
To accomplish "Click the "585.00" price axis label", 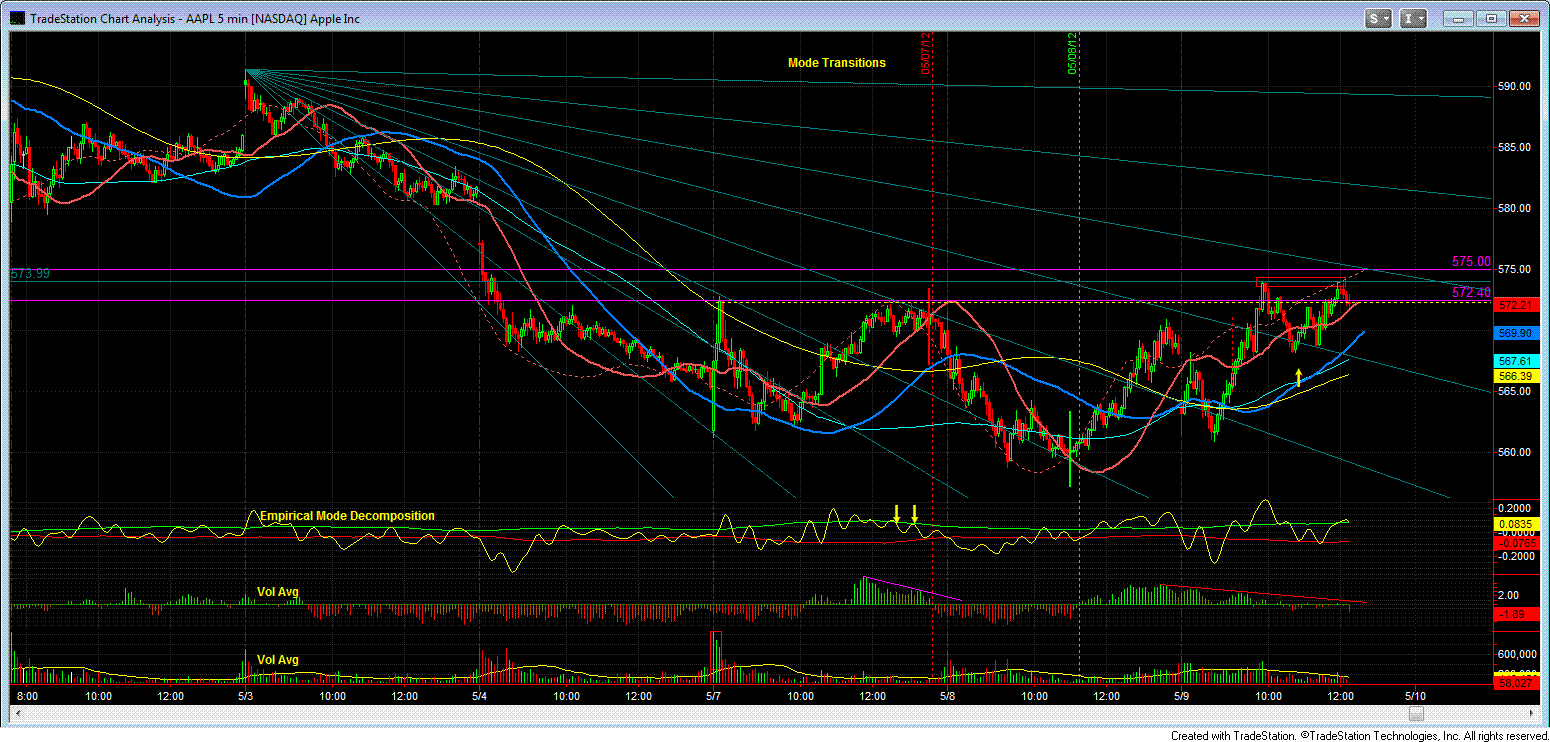I will pos(1512,147).
